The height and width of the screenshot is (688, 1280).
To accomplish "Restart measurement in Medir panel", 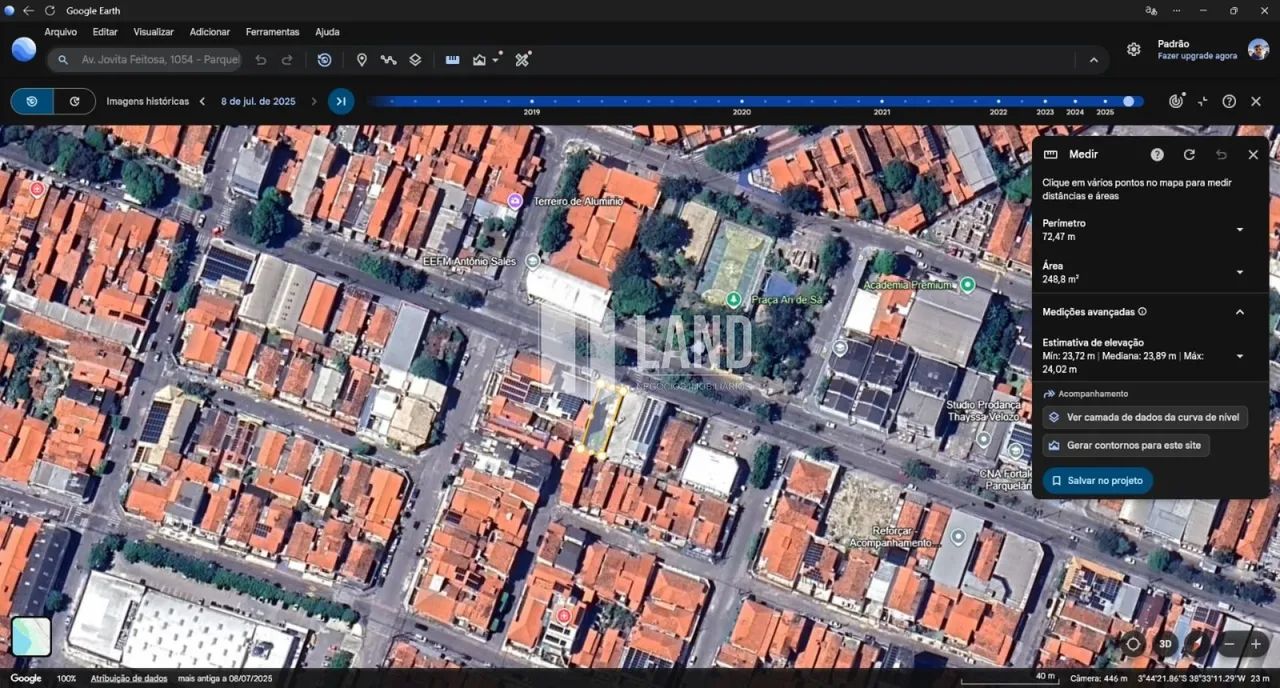I will coord(1189,155).
